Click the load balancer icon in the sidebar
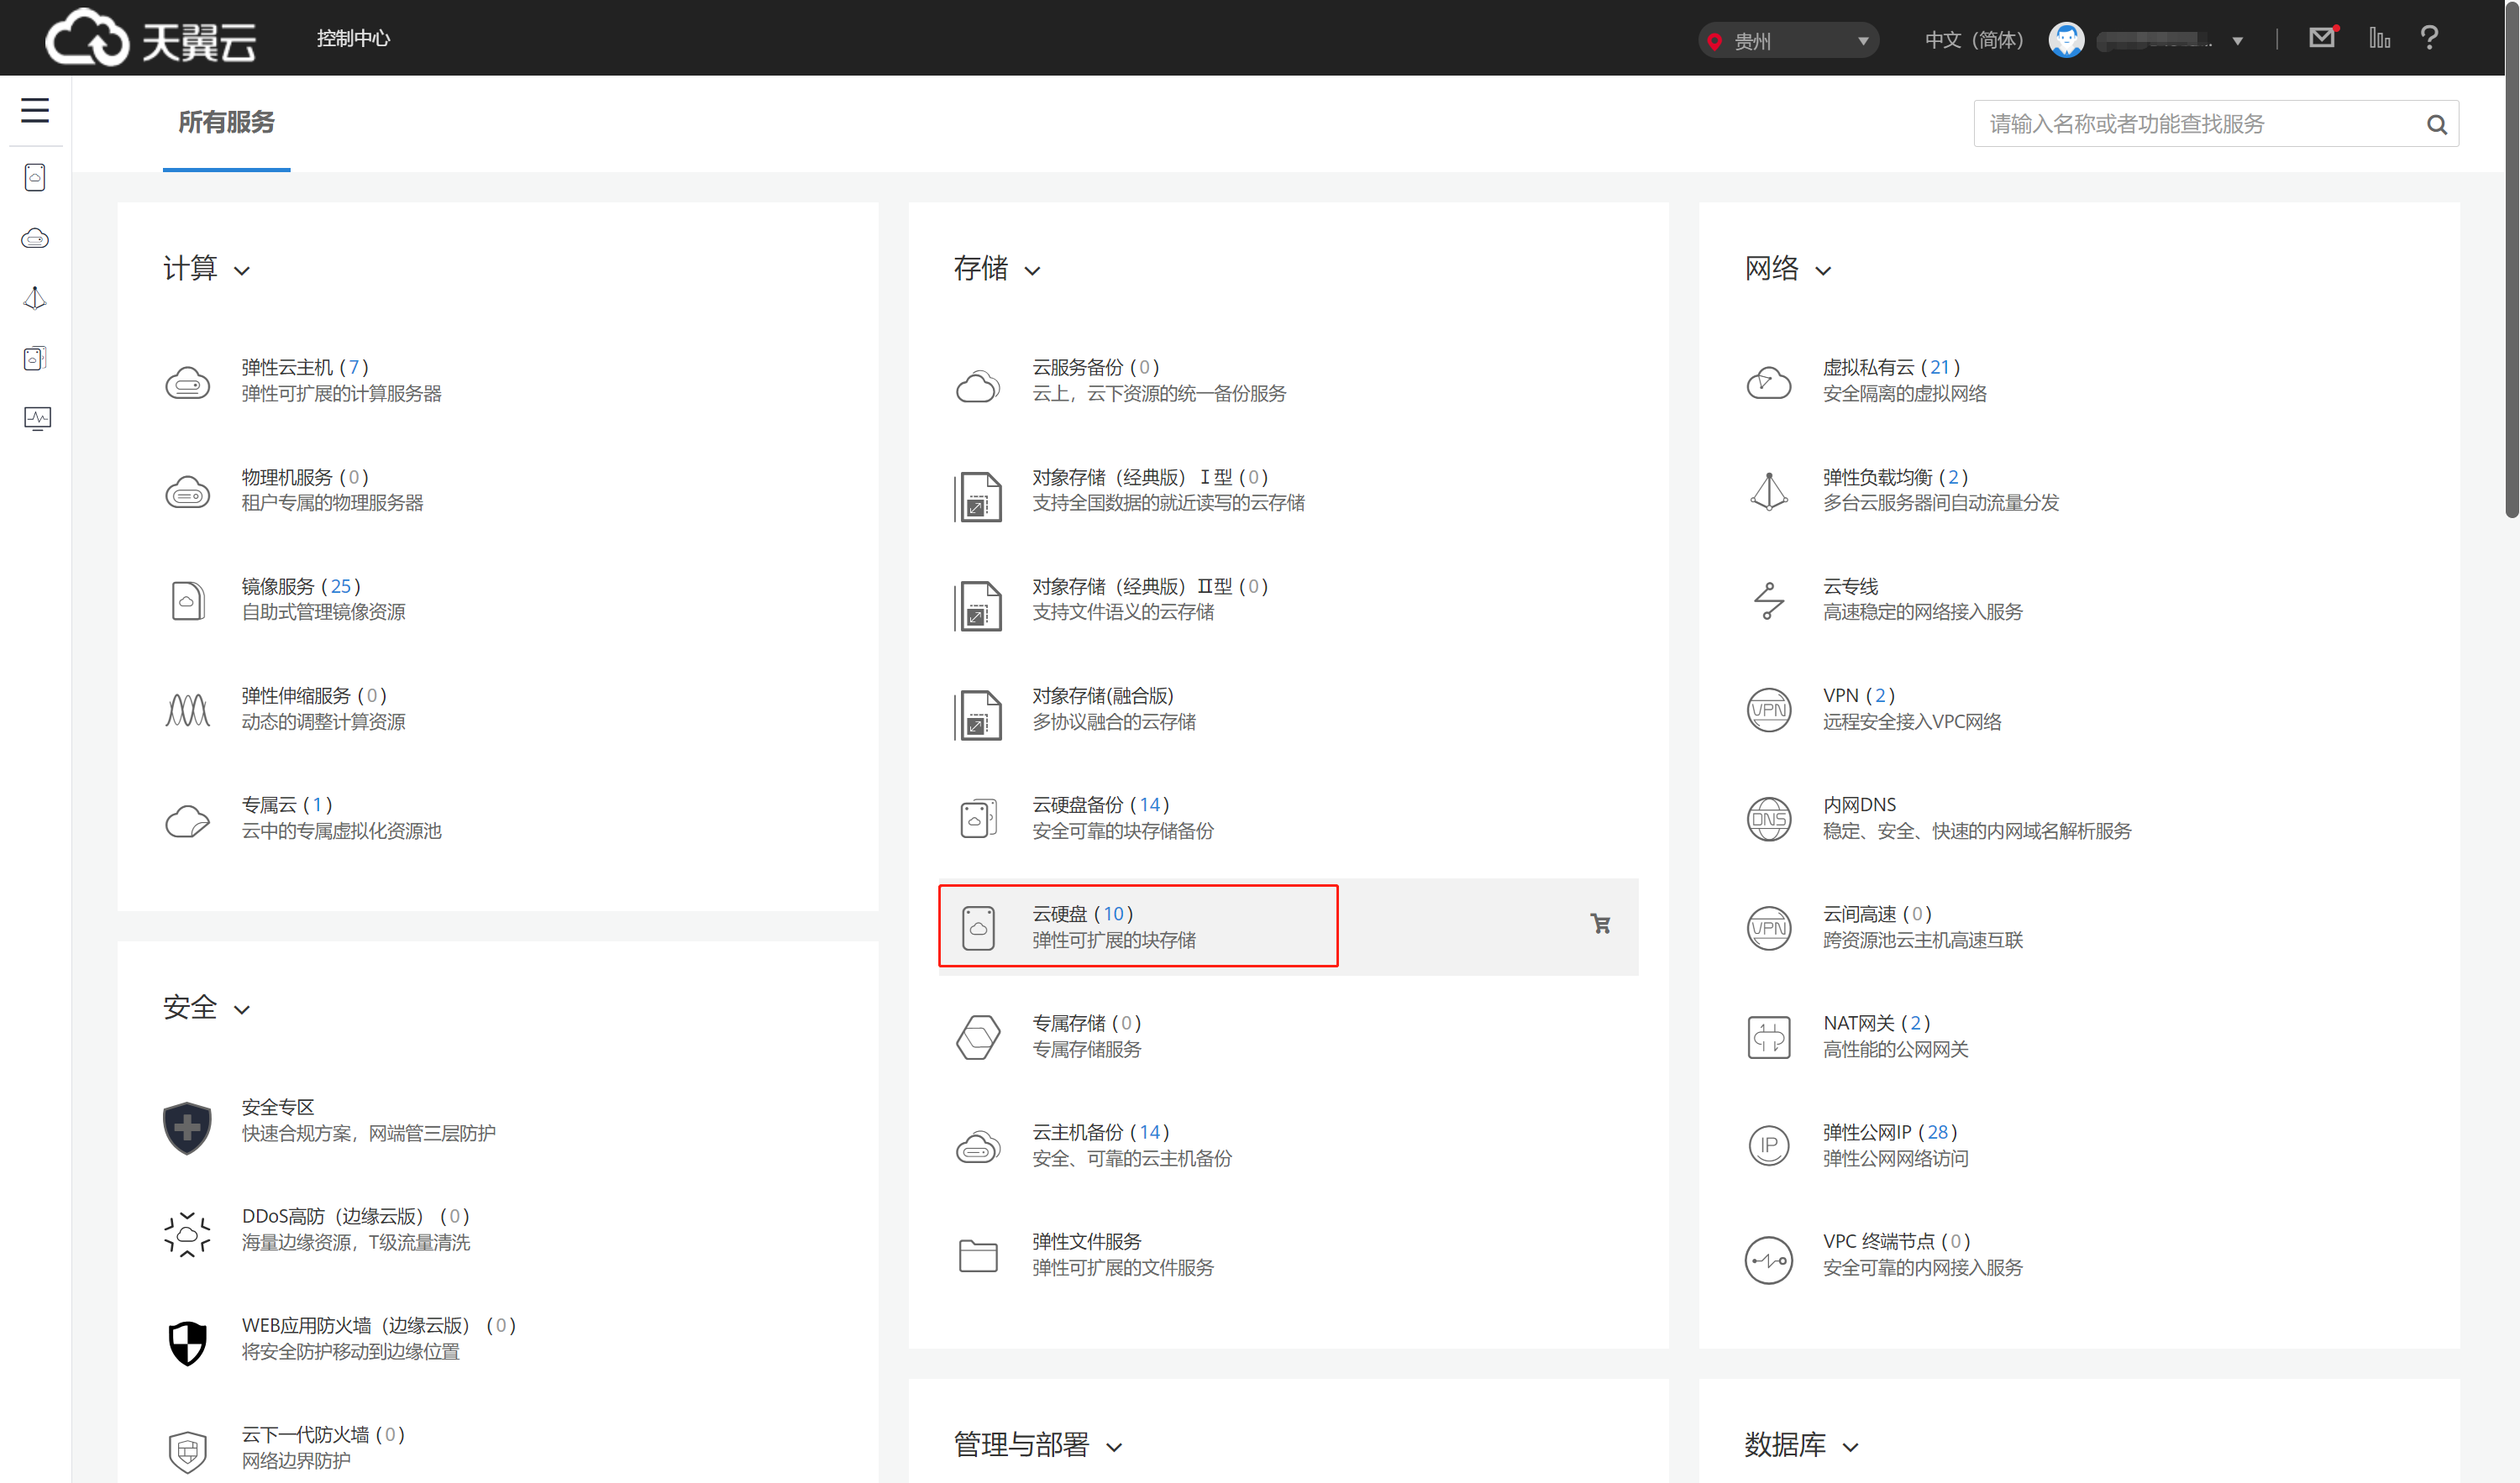 (35, 298)
